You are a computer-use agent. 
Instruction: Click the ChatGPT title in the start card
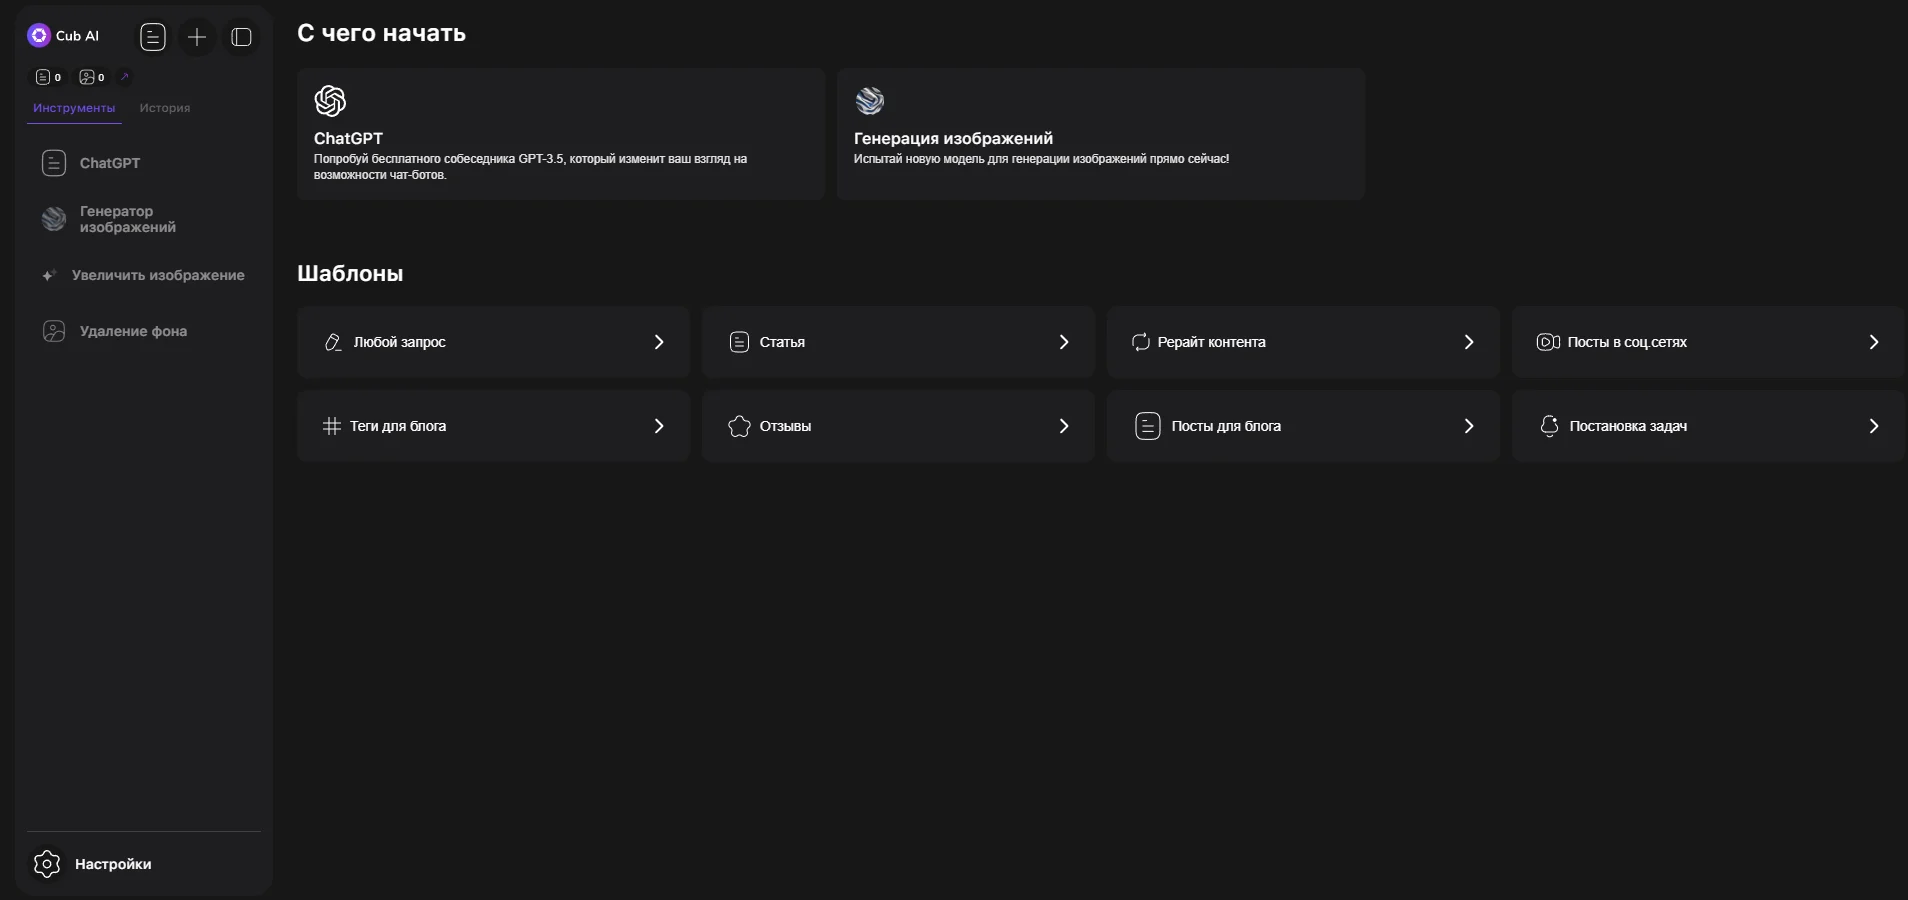pyautogui.click(x=348, y=138)
